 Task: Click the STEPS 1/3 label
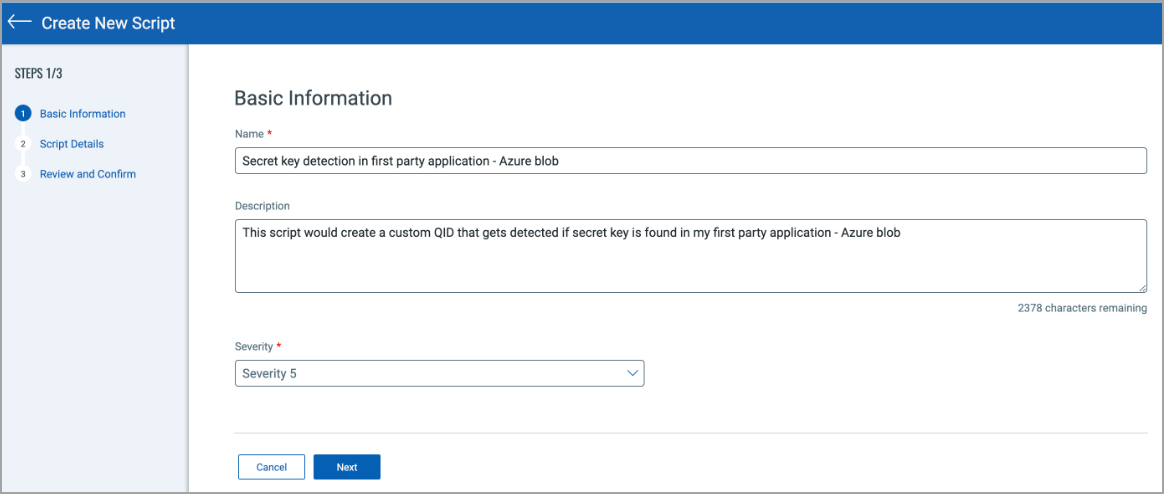pyautogui.click(x=39, y=74)
